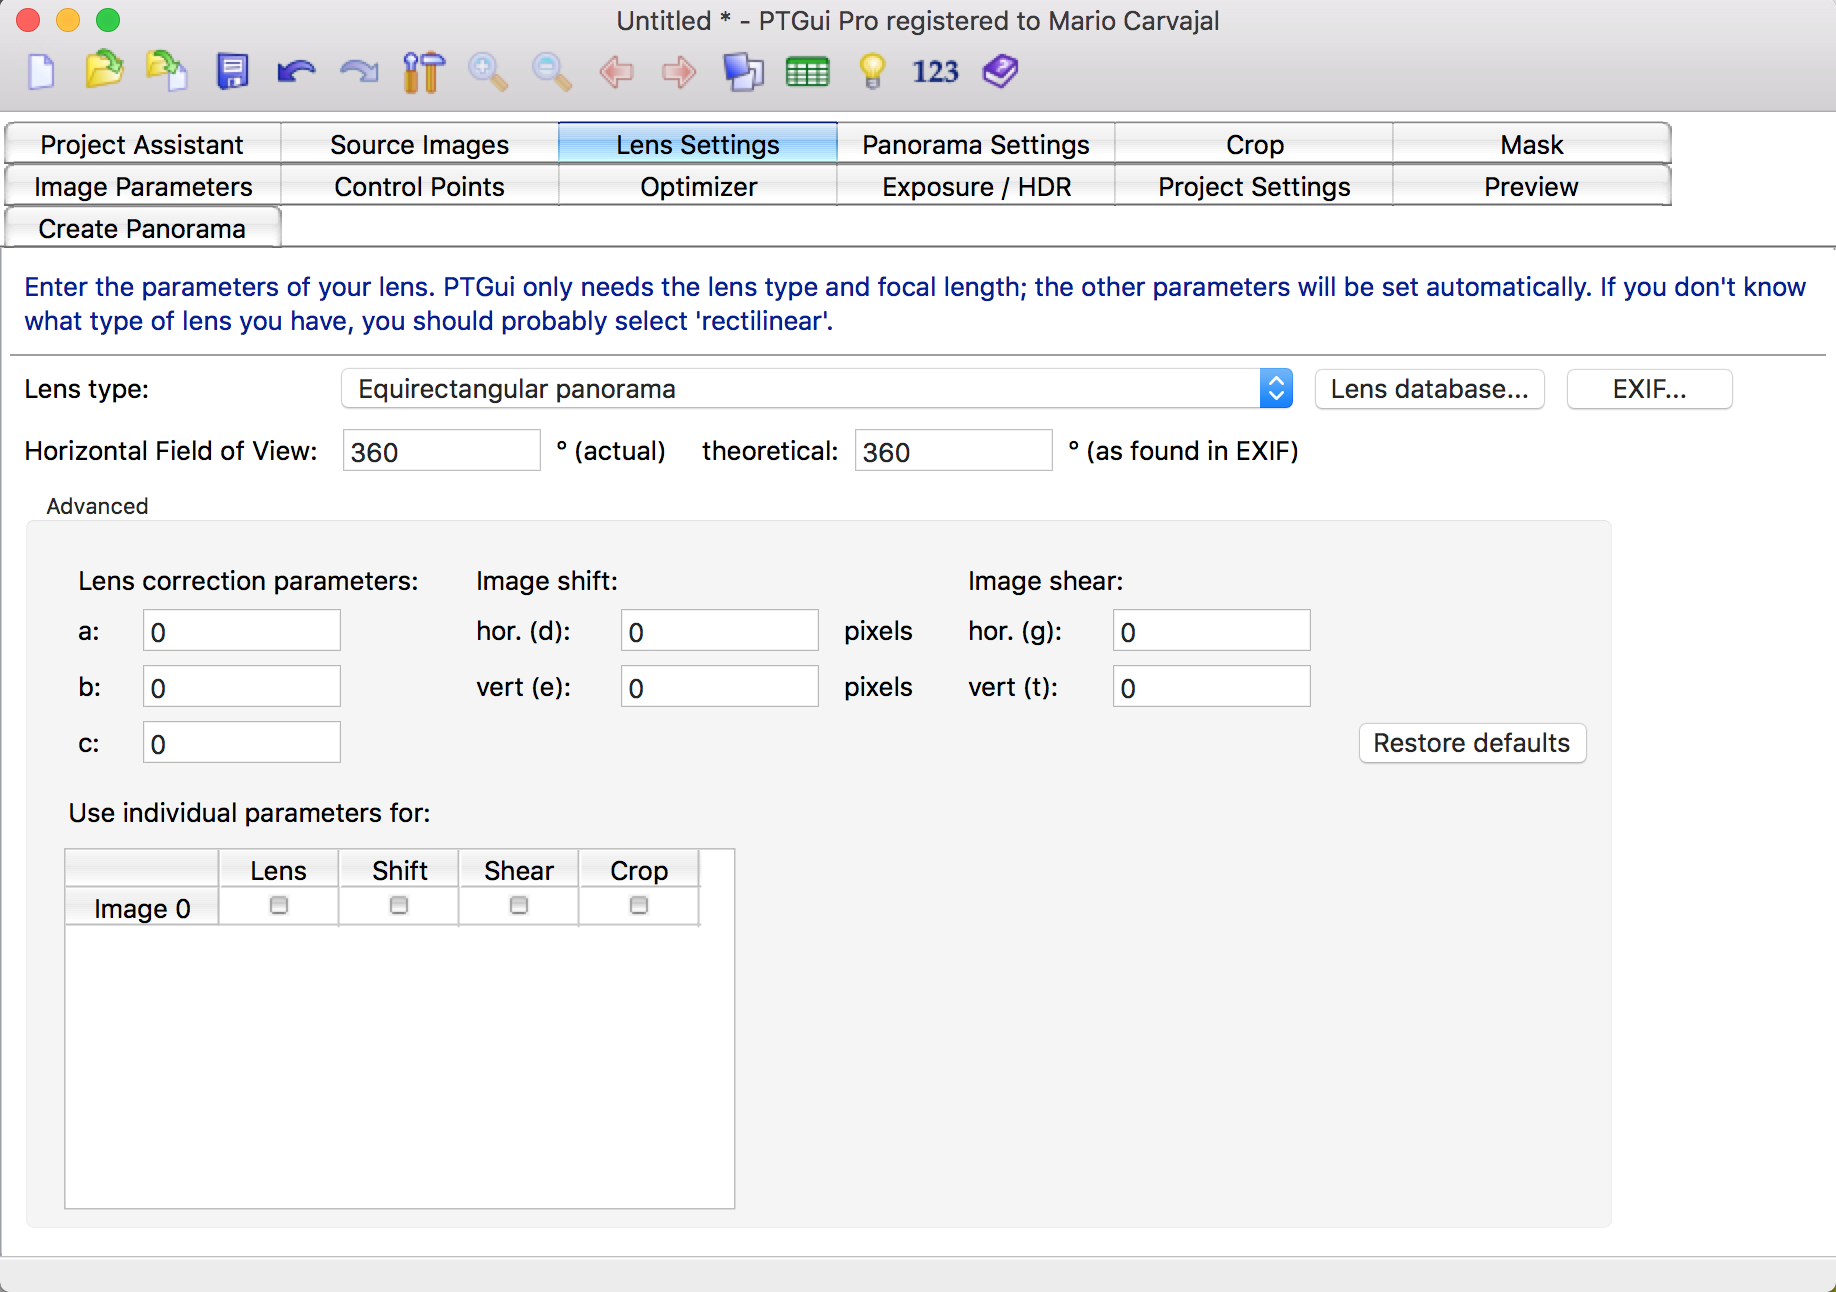Open the Exposure / HDR tab
Viewport: 1836px width, 1292px height.
click(x=976, y=186)
